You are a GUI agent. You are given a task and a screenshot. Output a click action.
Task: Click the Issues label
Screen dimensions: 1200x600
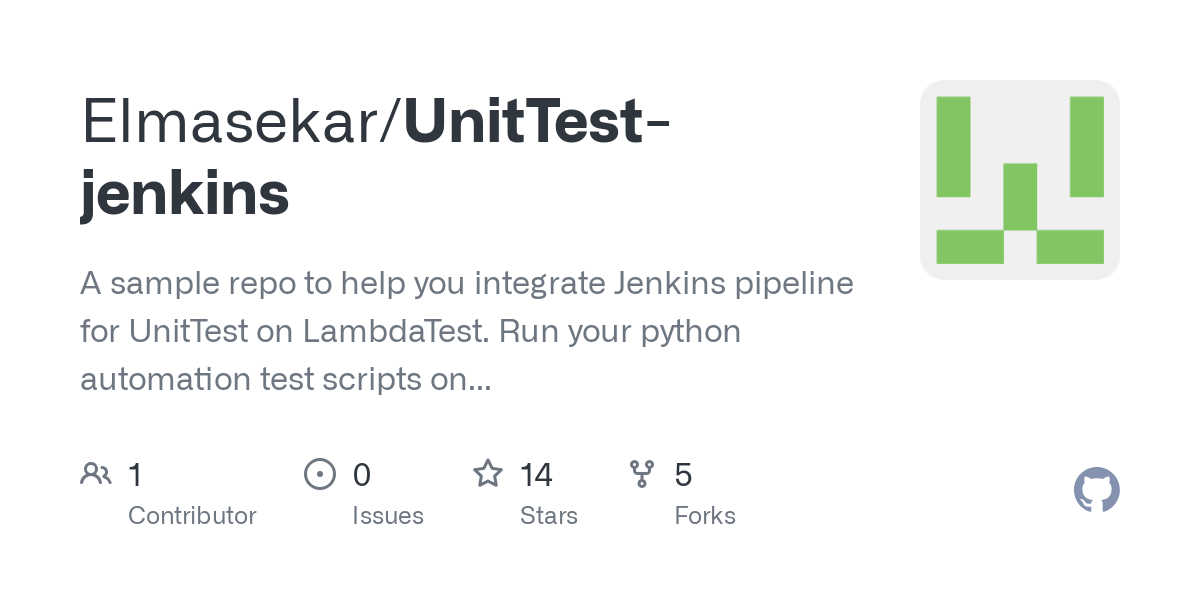coord(388,516)
